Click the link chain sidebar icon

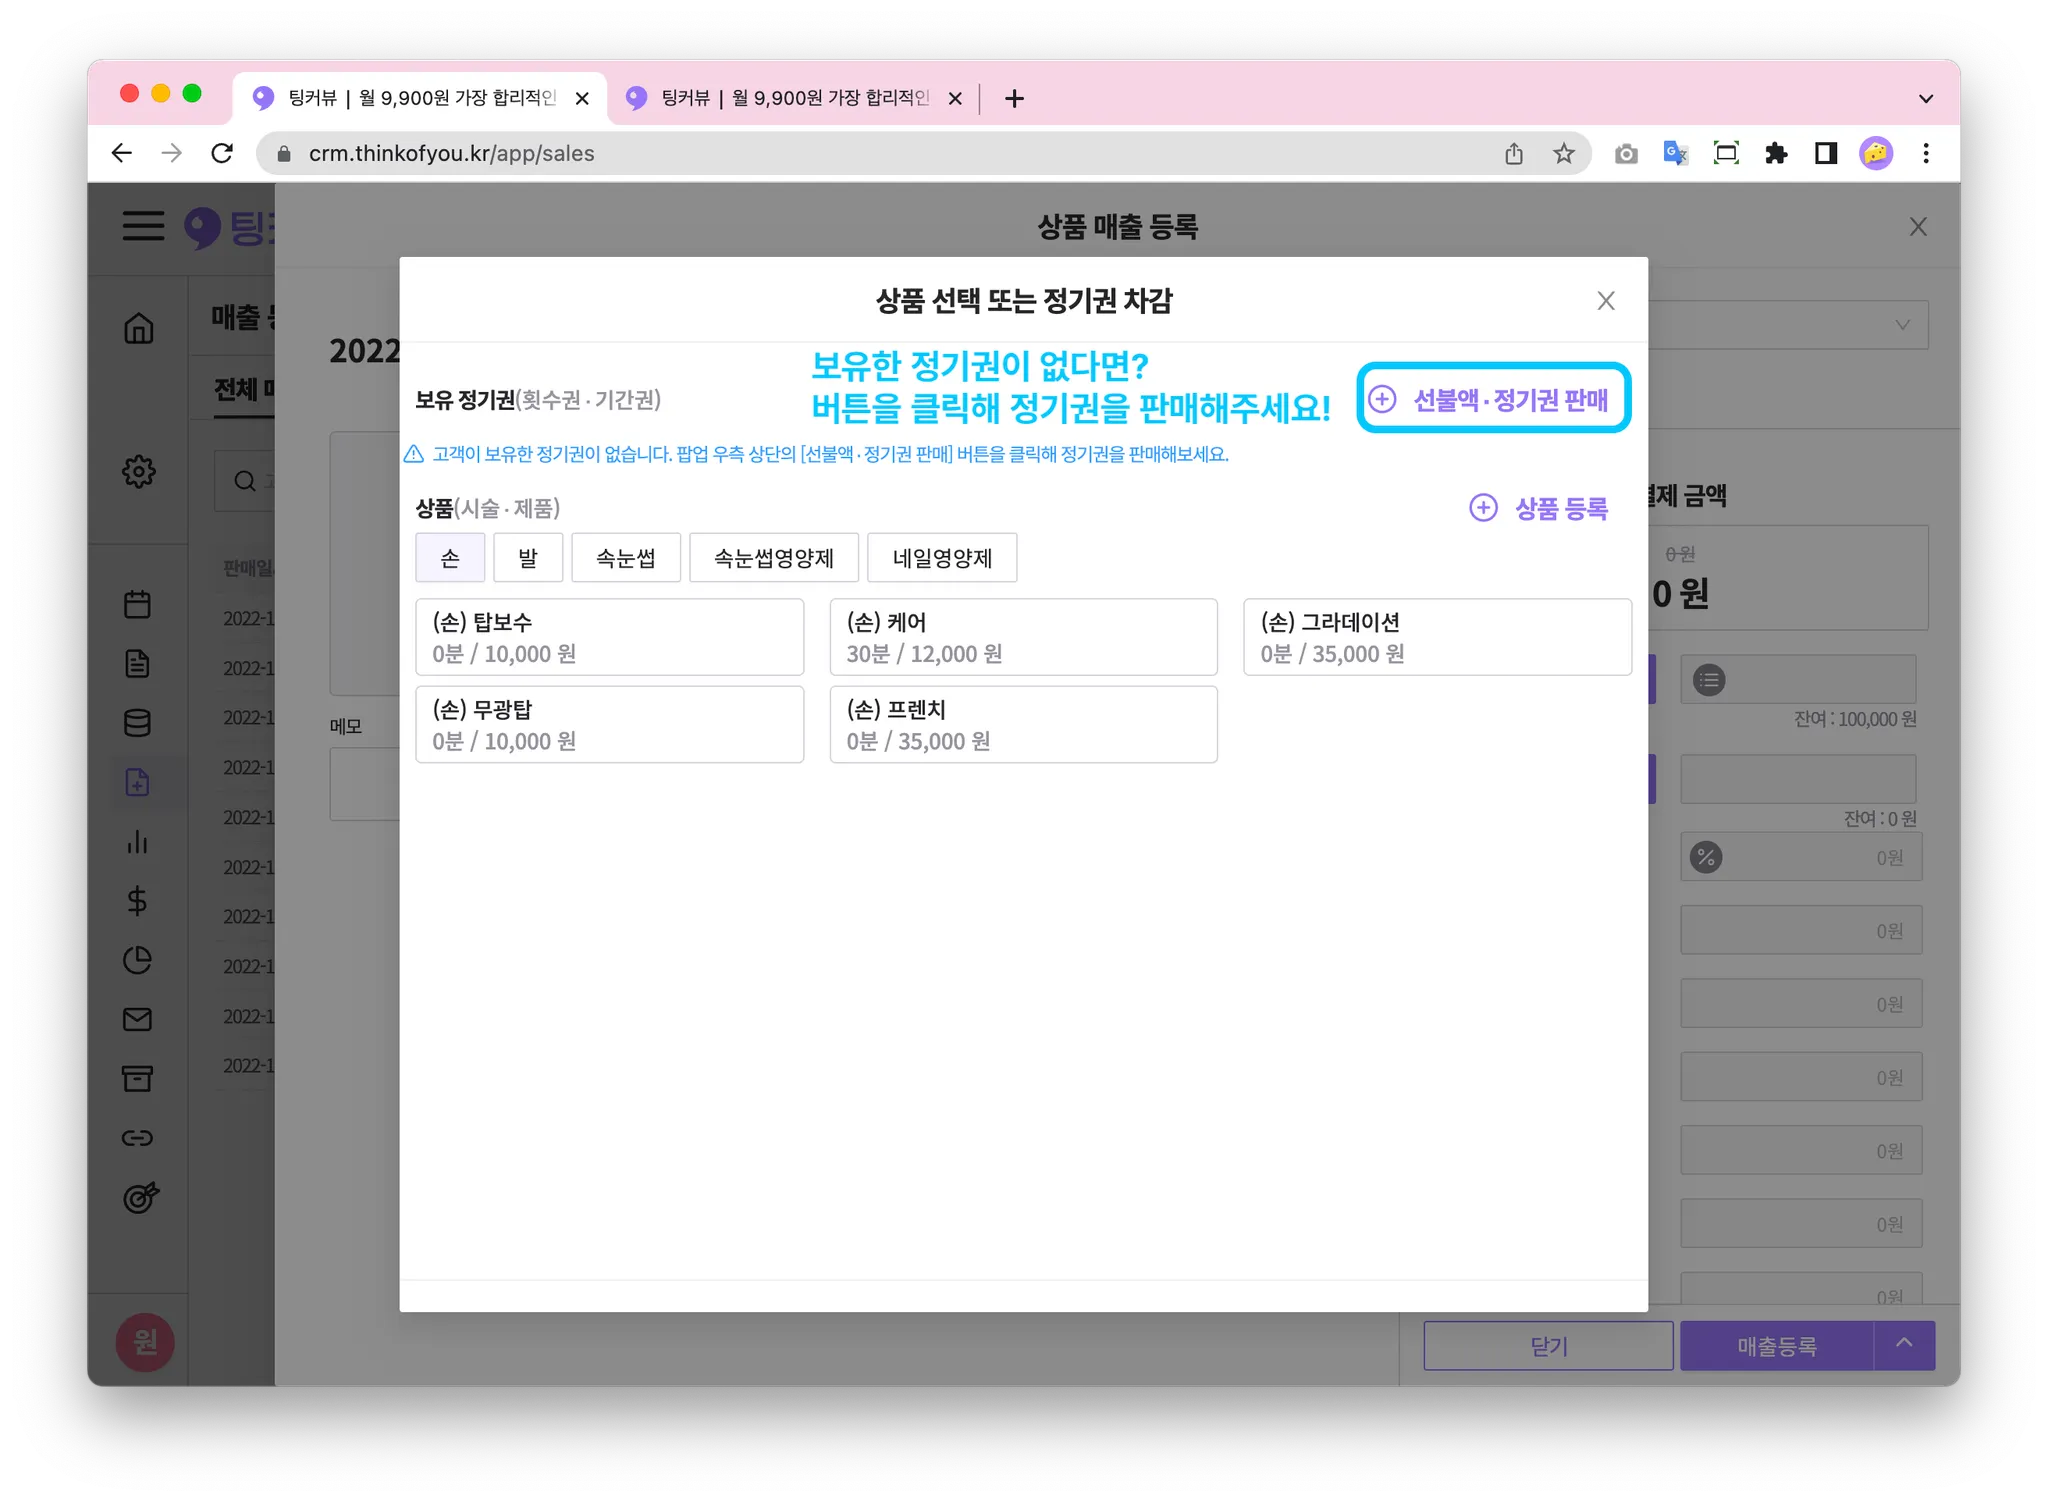coord(138,1138)
